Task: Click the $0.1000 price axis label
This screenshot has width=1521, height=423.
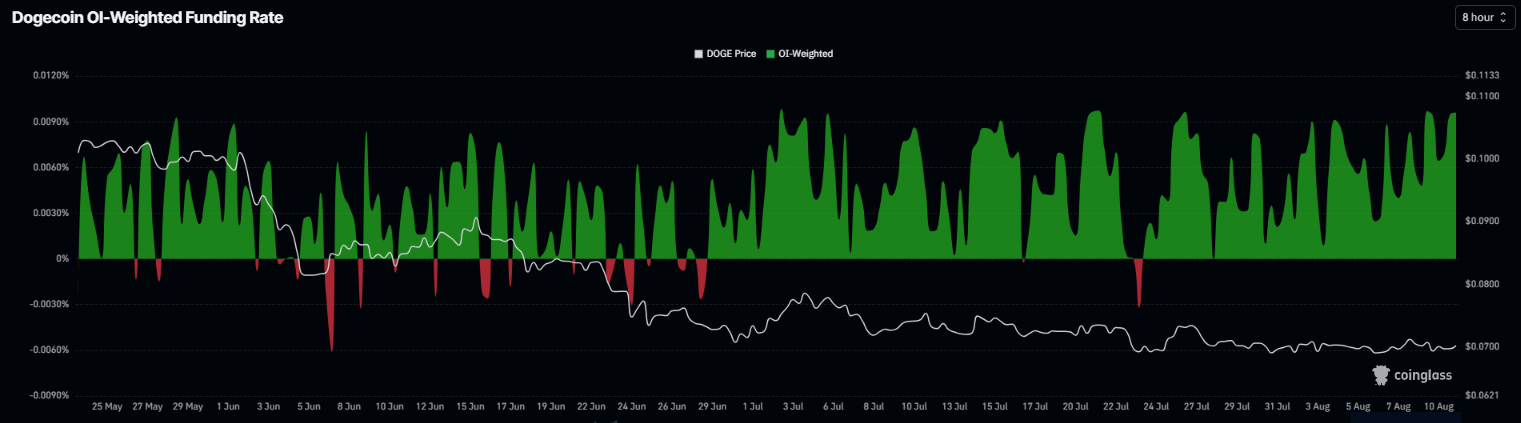Action: tap(1483, 159)
